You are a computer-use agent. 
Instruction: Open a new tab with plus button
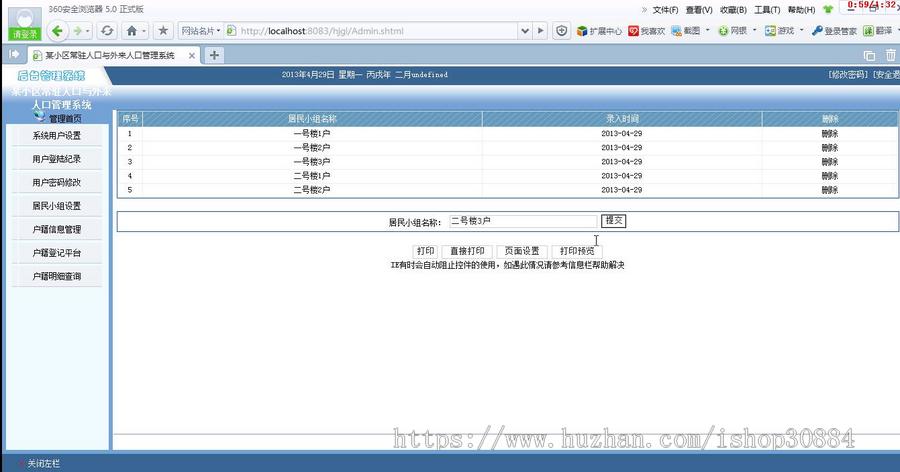[x=214, y=55]
